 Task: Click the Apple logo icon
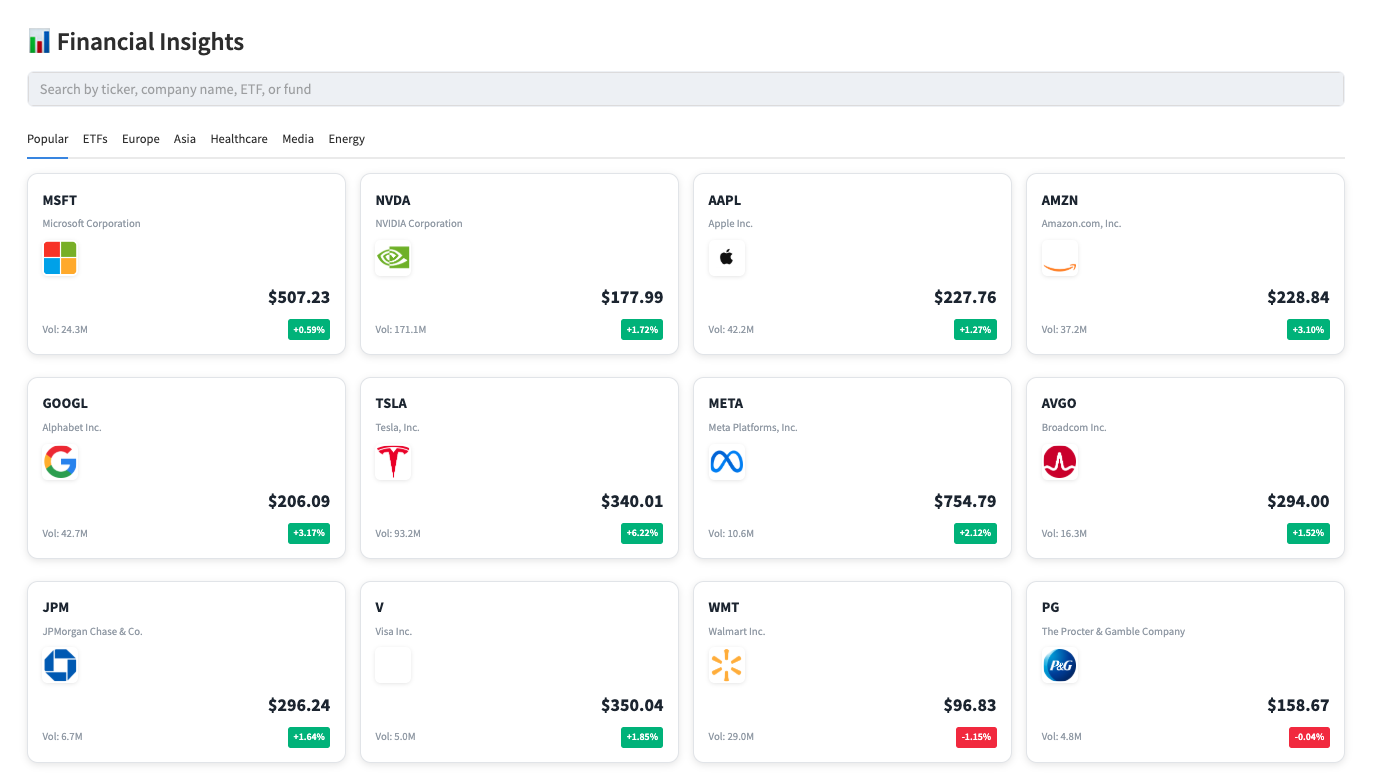click(x=726, y=258)
